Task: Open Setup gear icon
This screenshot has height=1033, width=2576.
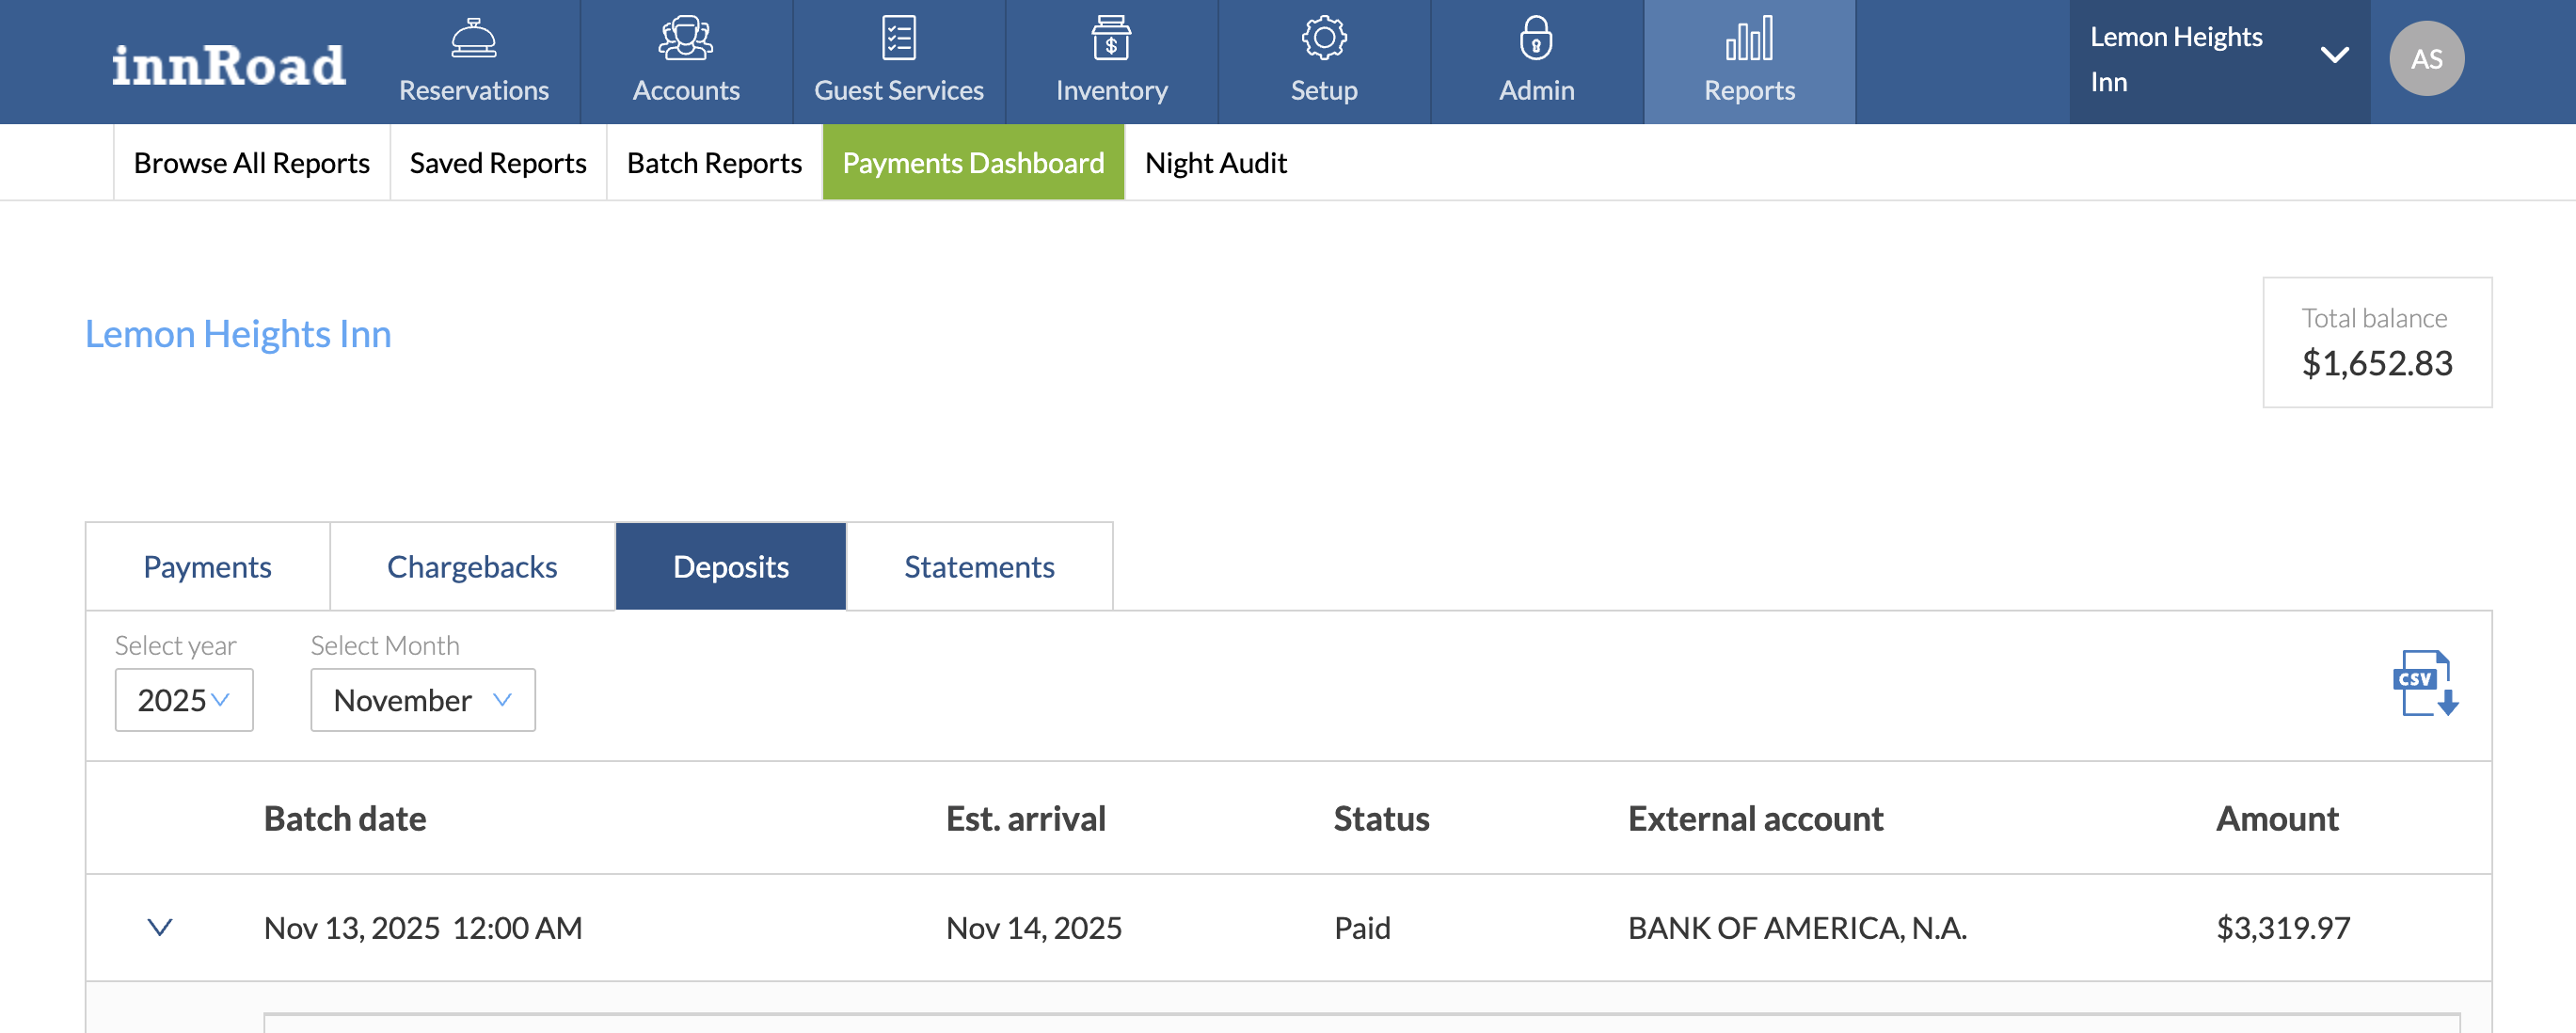Action: pos(1323,38)
